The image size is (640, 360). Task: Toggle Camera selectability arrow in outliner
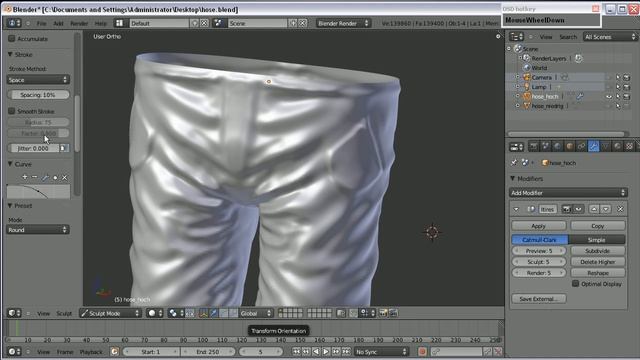pyautogui.click(x=618, y=78)
